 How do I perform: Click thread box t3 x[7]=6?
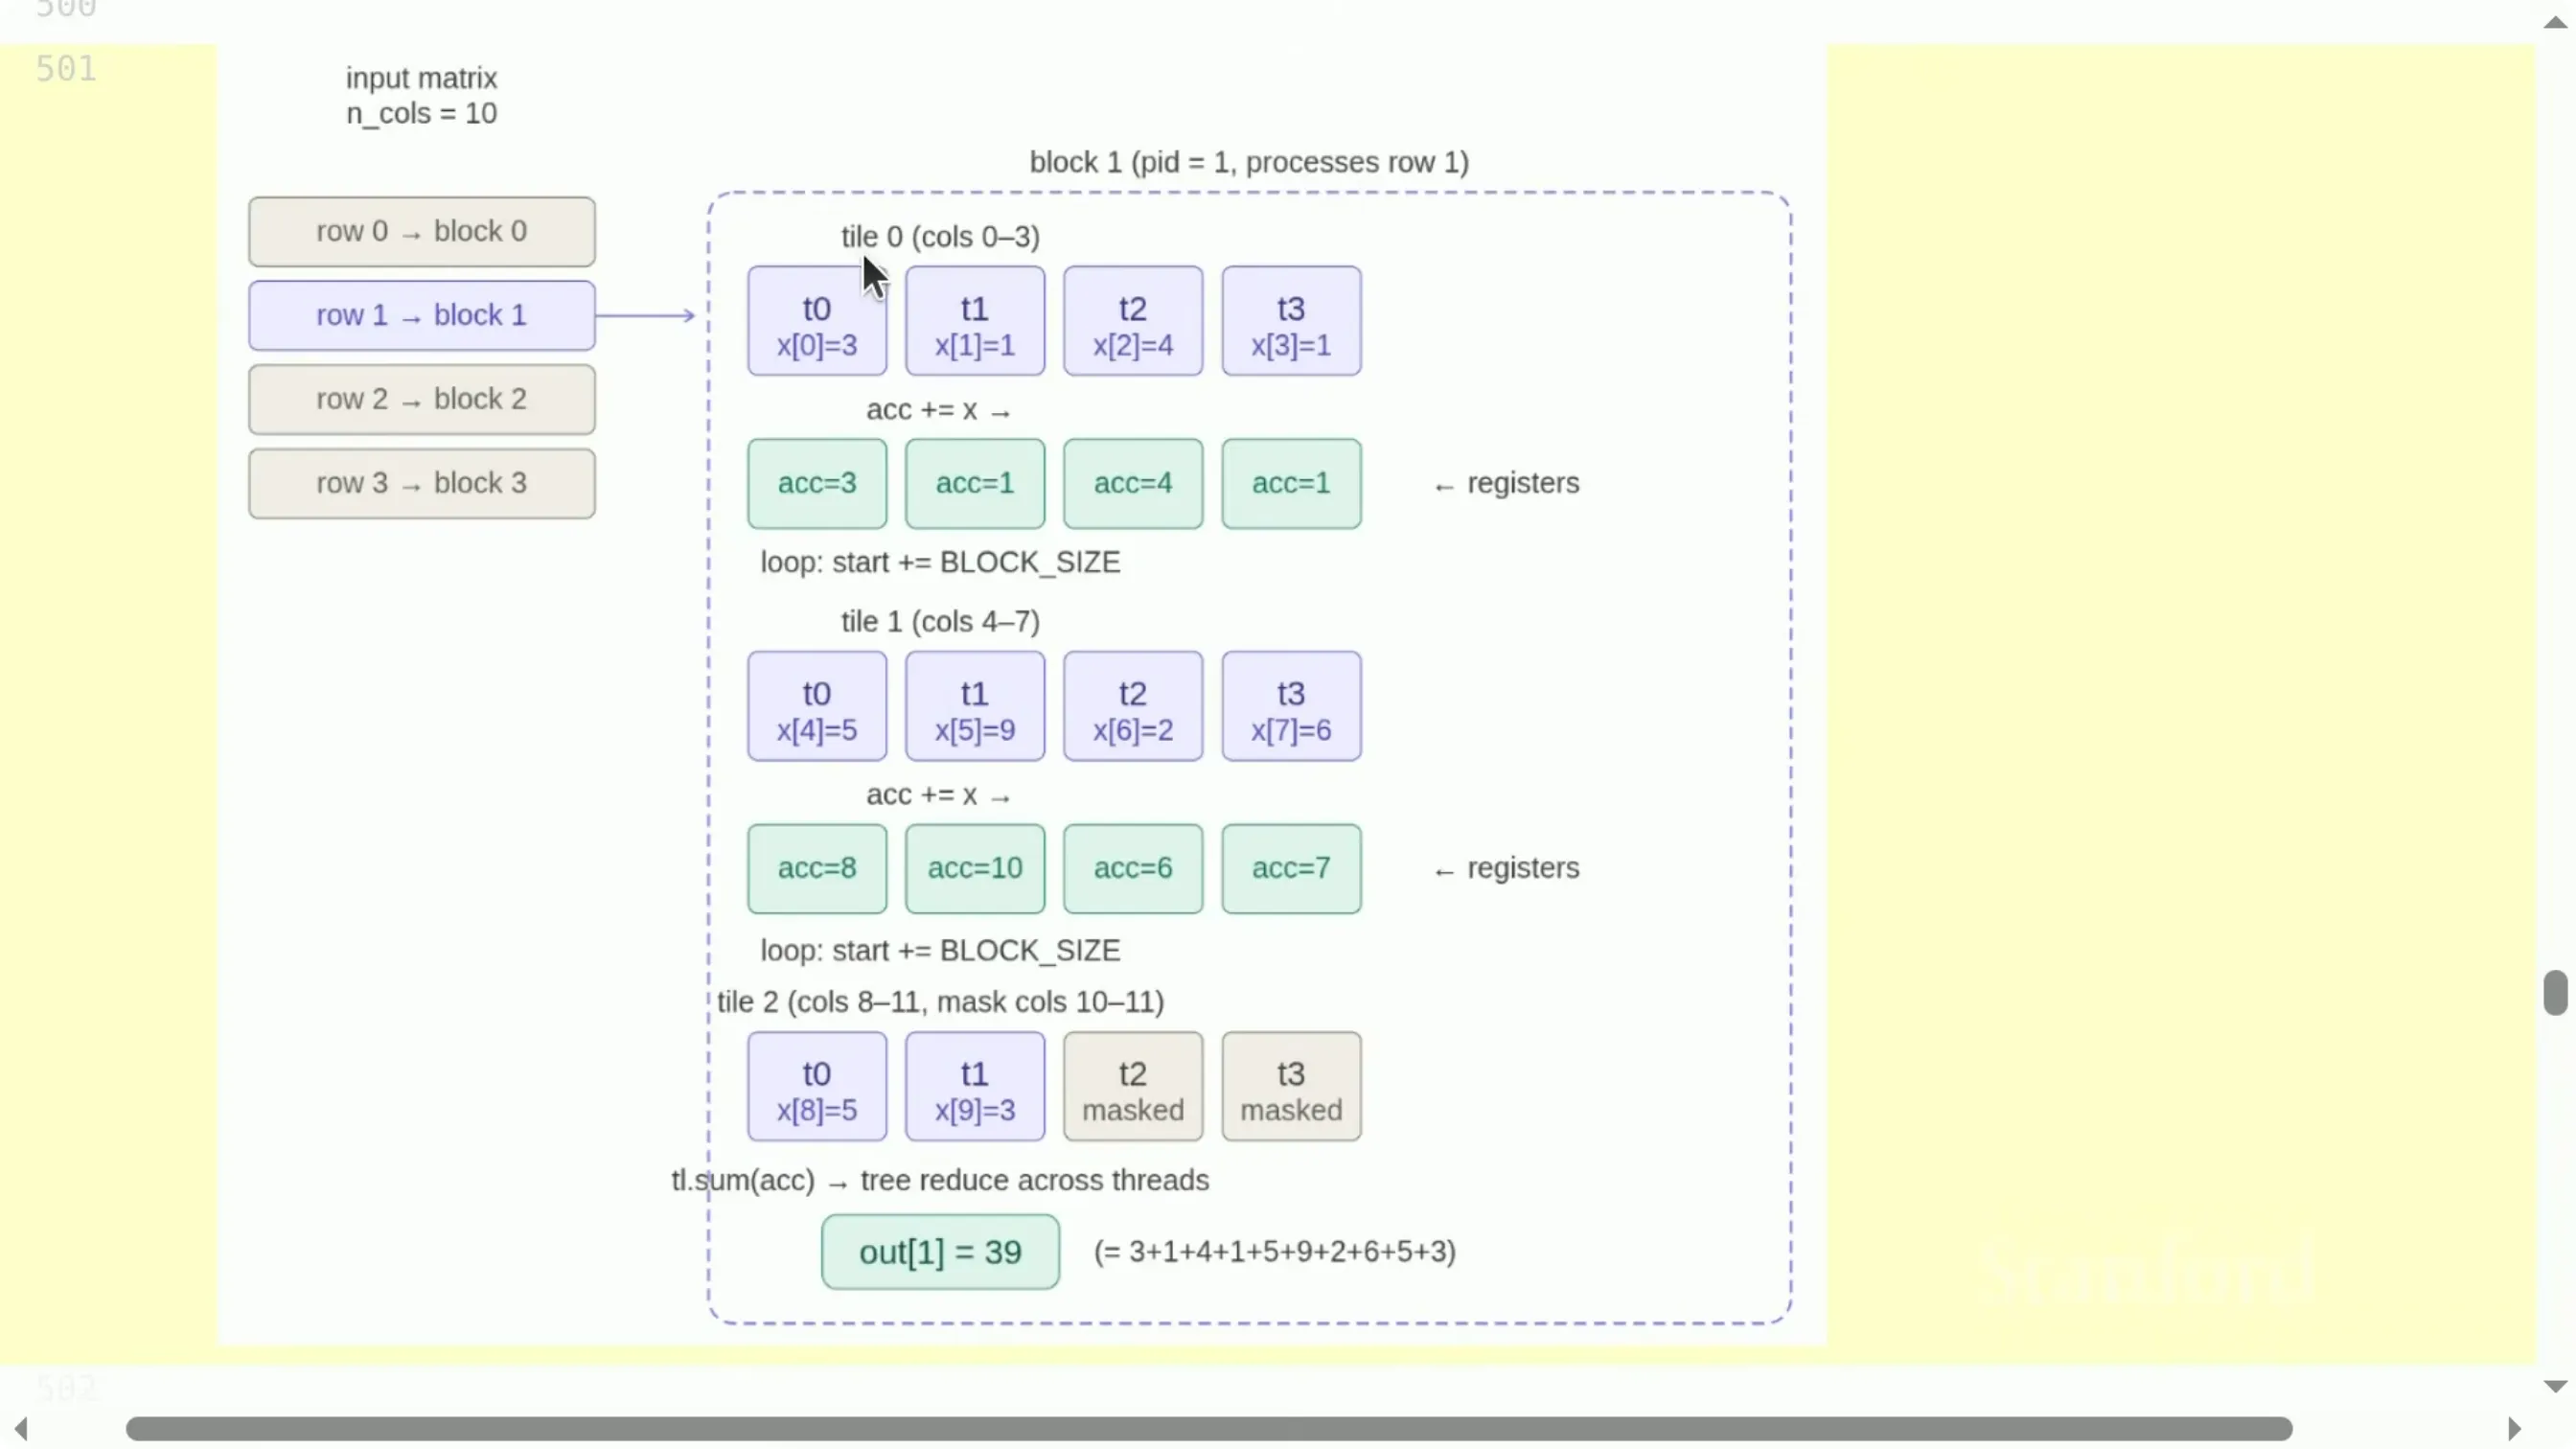(x=1291, y=706)
